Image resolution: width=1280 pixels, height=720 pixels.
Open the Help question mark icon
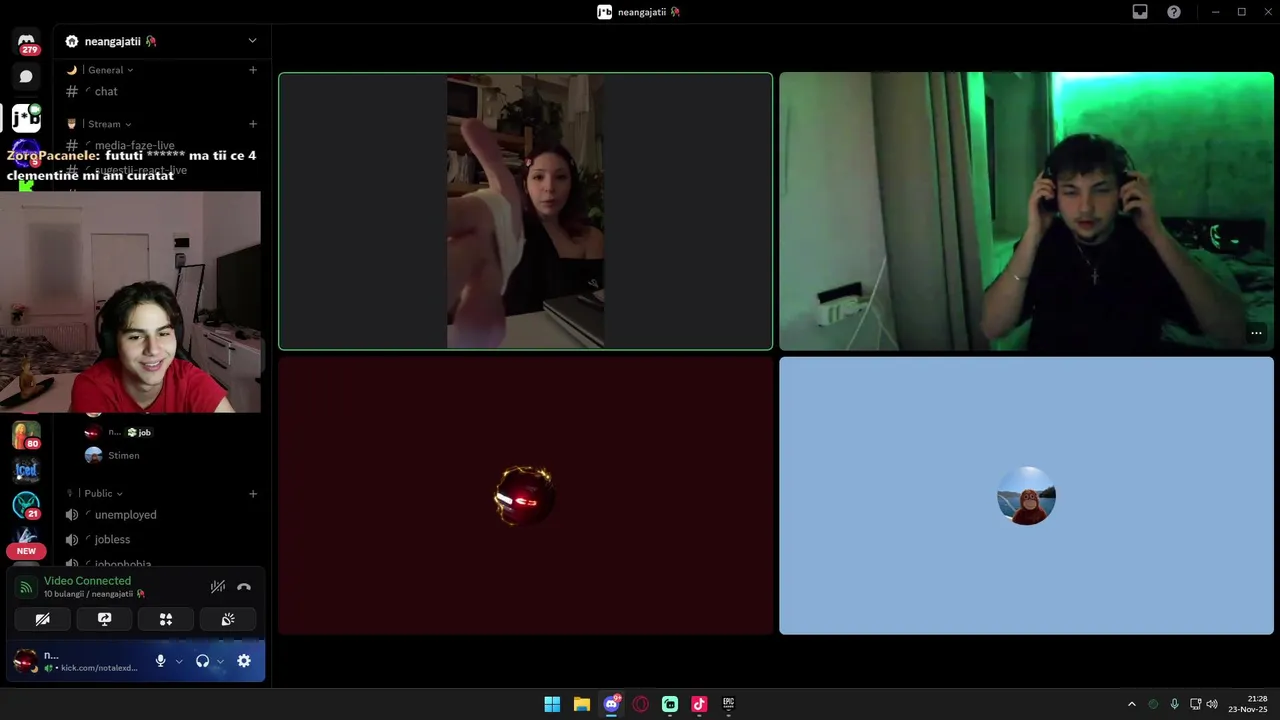pyautogui.click(x=1174, y=12)
